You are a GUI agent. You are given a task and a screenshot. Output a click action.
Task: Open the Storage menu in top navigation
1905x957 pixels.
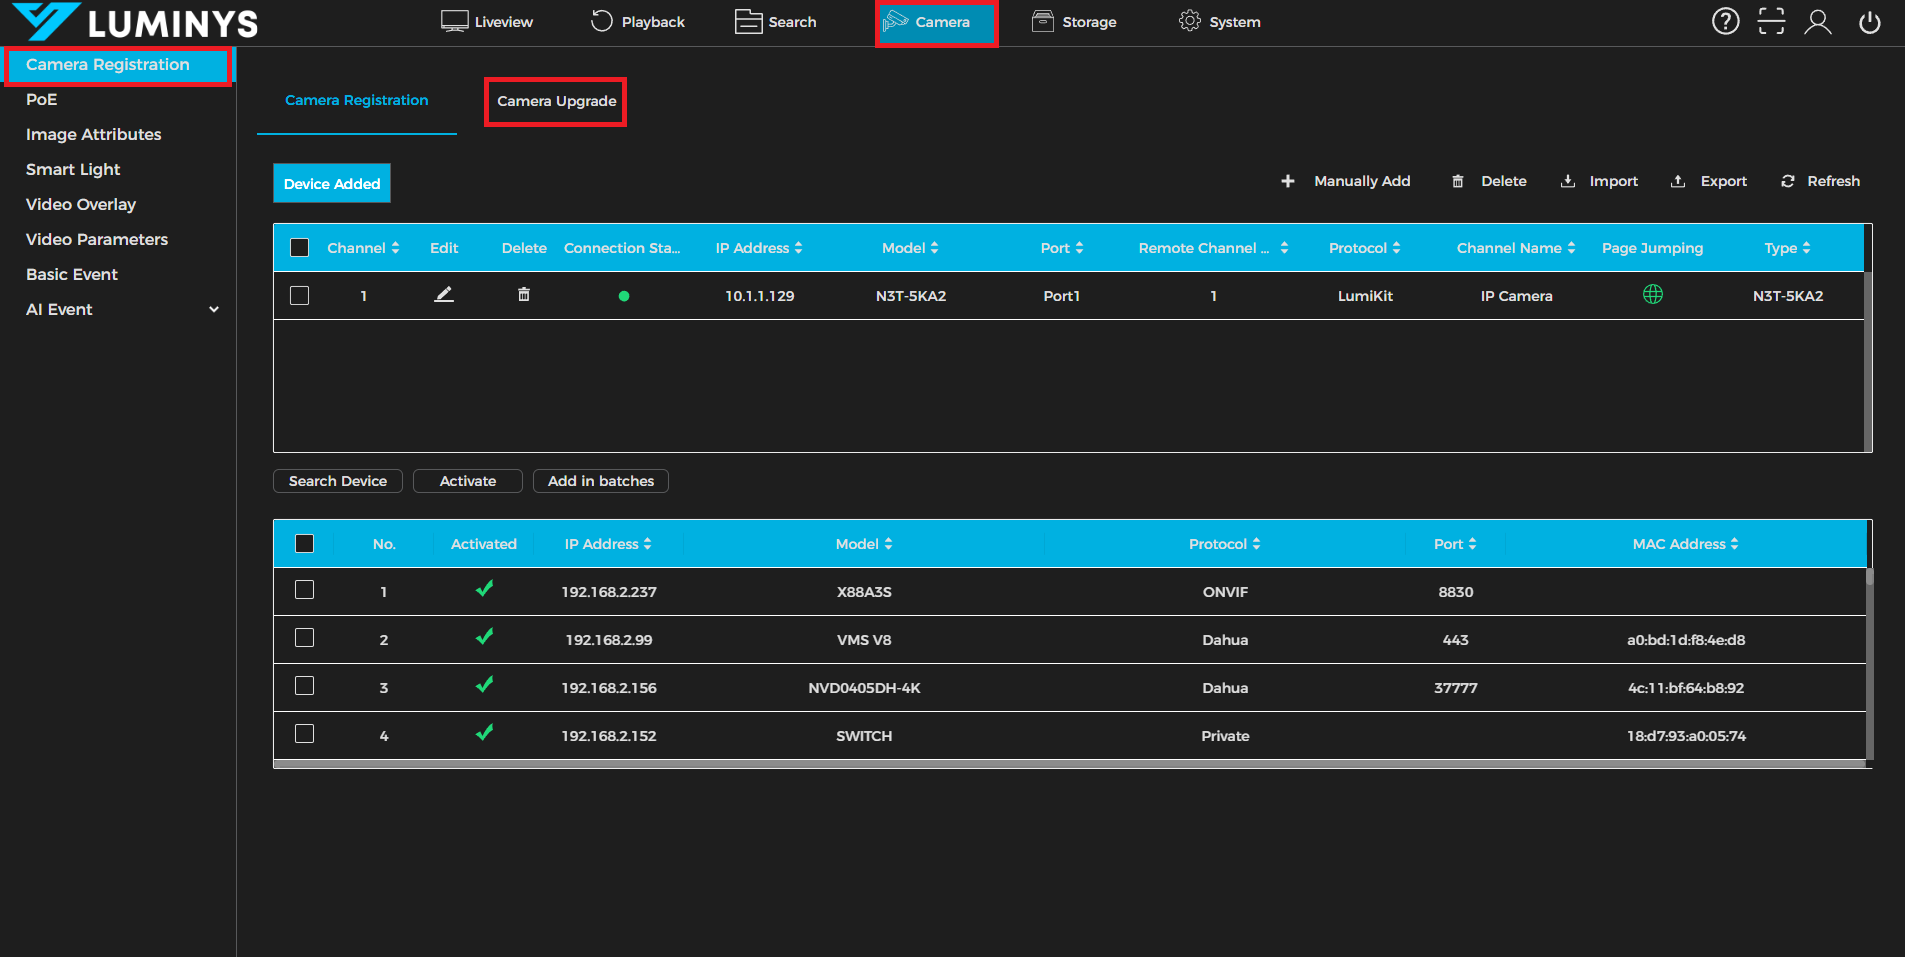coord(1074,22)
